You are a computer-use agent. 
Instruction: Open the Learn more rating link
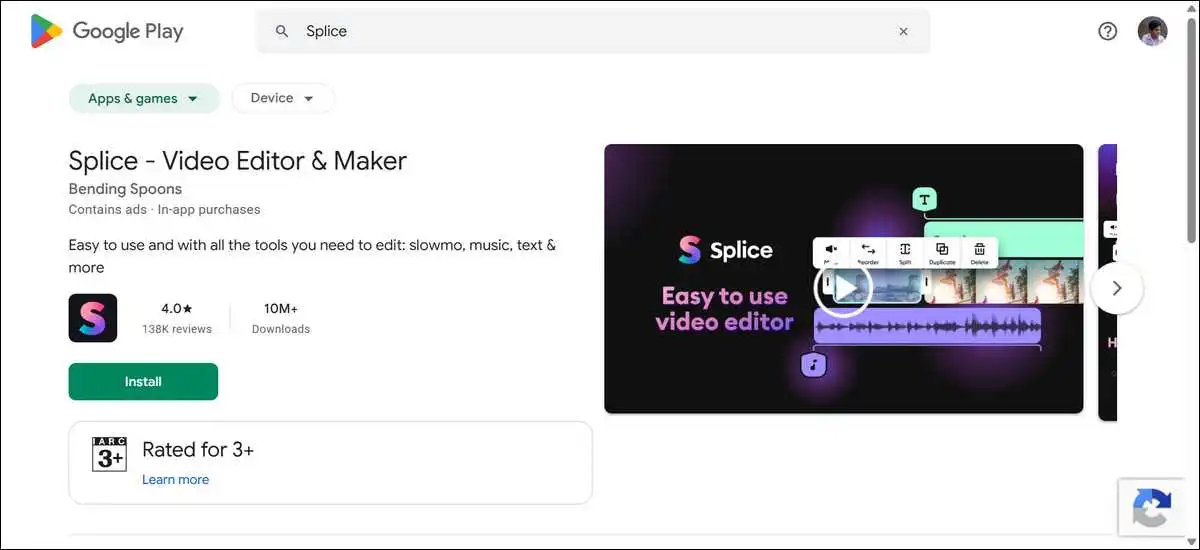175,479
